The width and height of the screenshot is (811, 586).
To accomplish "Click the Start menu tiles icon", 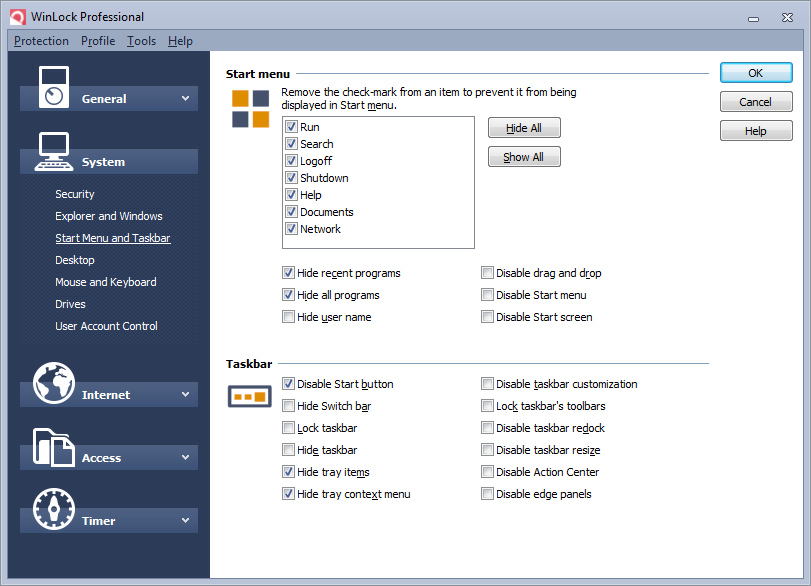I will pos(250,109).
